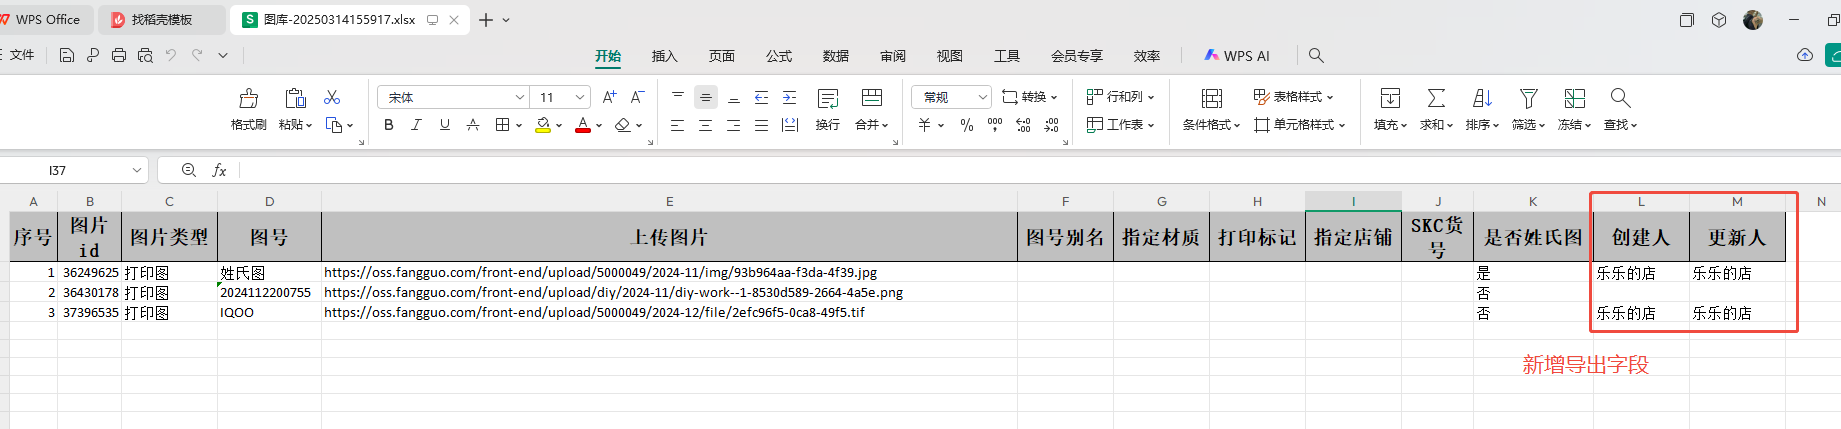
Task: Open the File (文件) menu
Action: click(22, 55)
